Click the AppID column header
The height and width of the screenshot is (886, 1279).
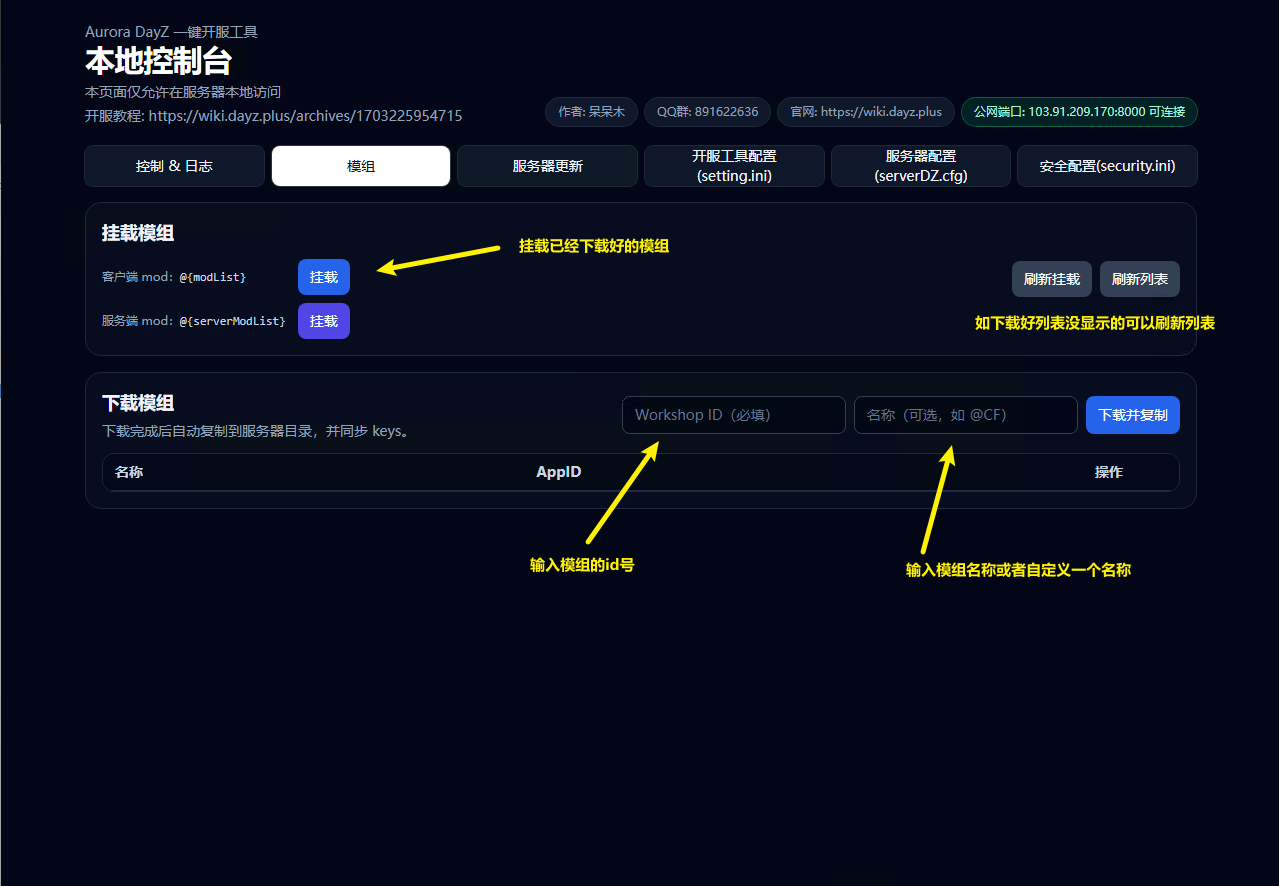(558, 472)
